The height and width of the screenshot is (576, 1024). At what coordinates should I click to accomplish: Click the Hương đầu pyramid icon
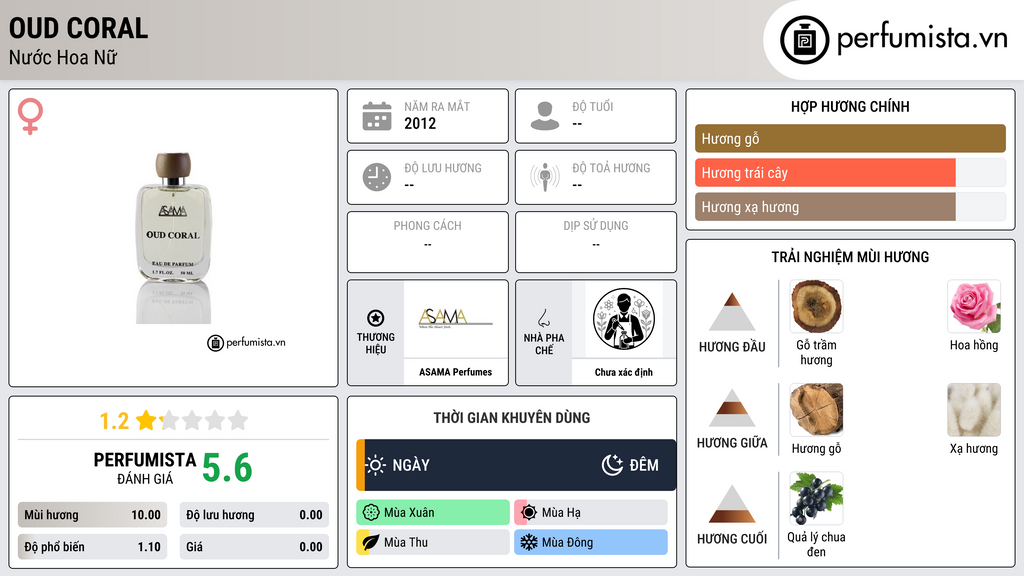732,312
